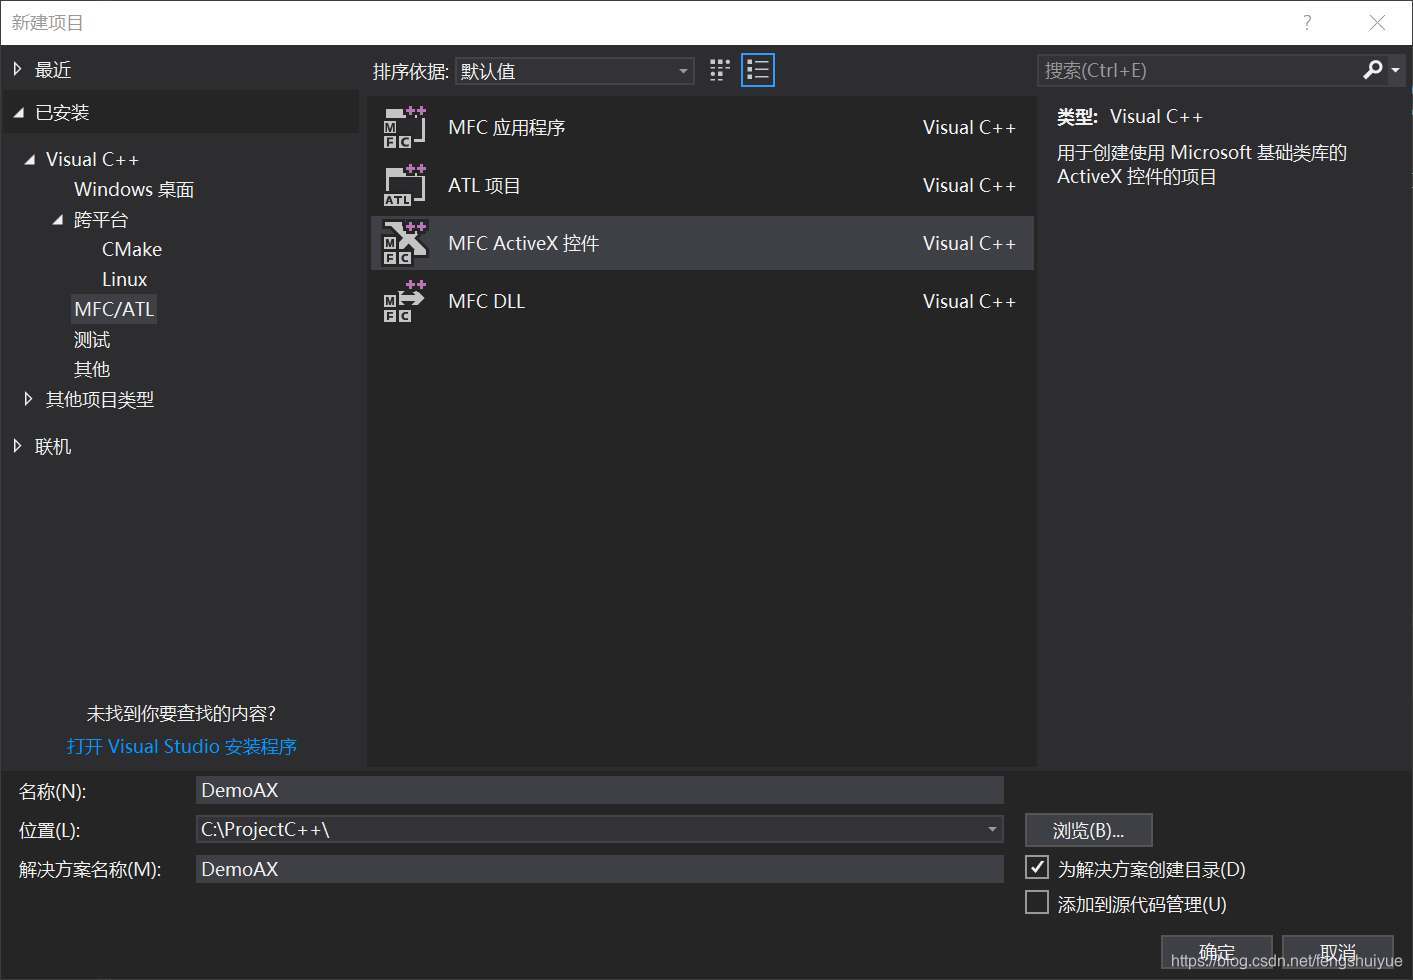Enable 添加到源代码管理 checkbox
Screen dimensions: 1413x980
(1037, 902)
